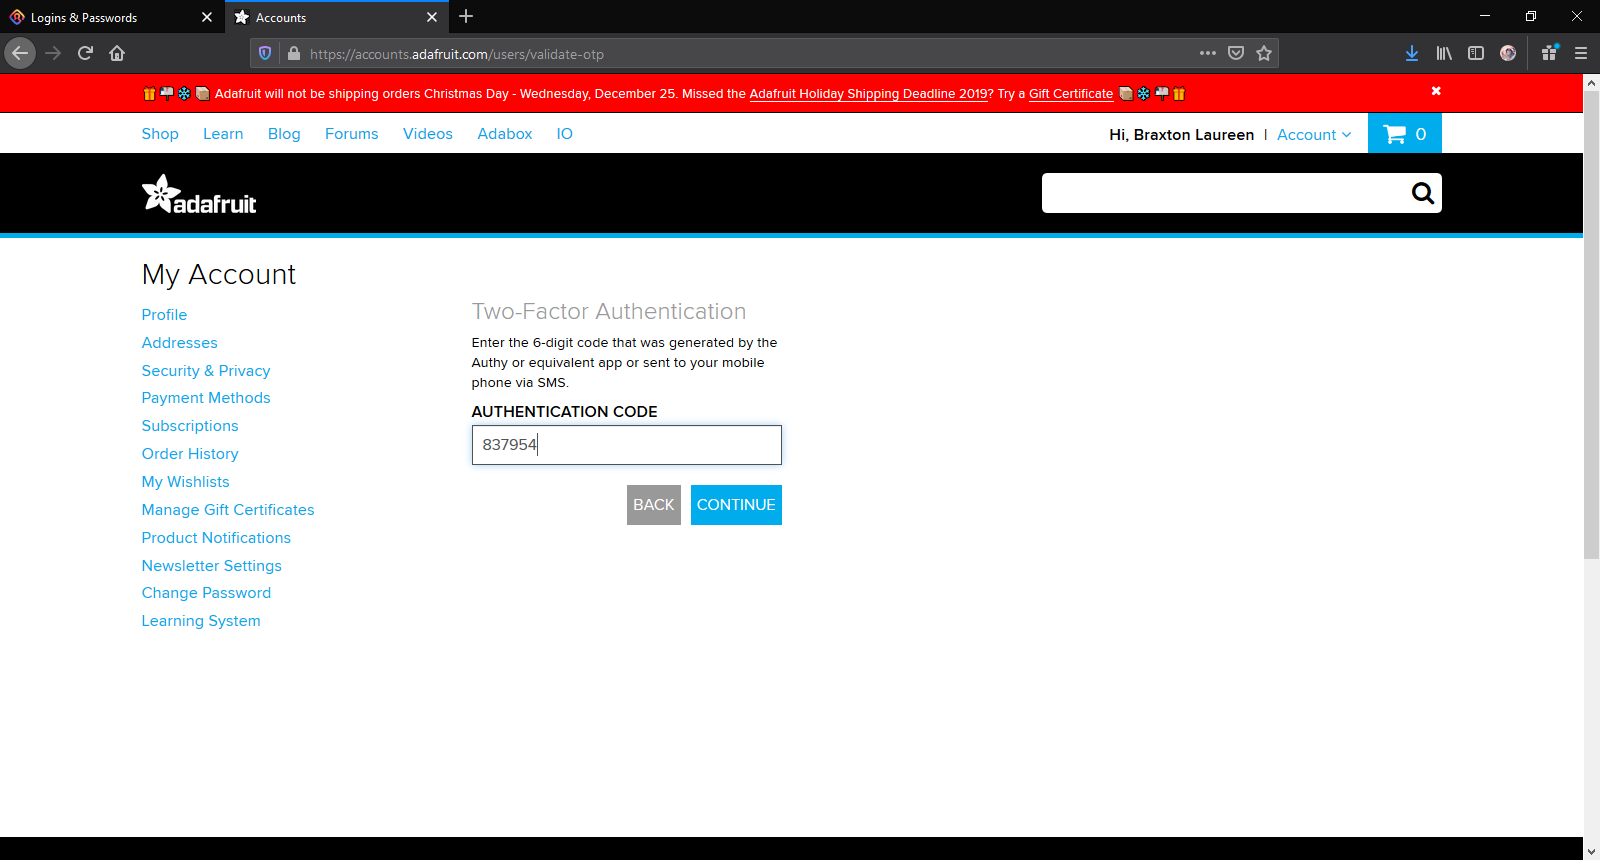This screenshot has width=1600, height=860.
Task: Expand the Account dropdown menu
Action: (x=1314, y=135)
